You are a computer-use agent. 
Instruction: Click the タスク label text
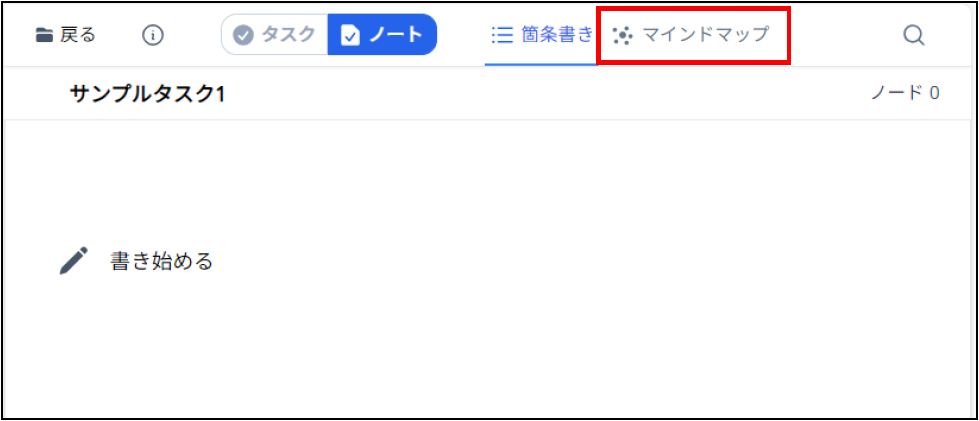click(x=288, y=34)
